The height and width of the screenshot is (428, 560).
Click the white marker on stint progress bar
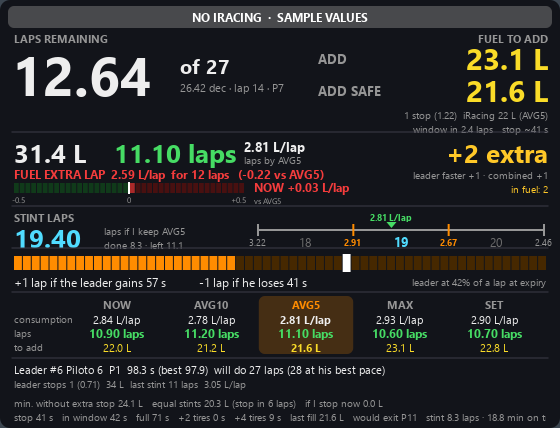(346, 263)
